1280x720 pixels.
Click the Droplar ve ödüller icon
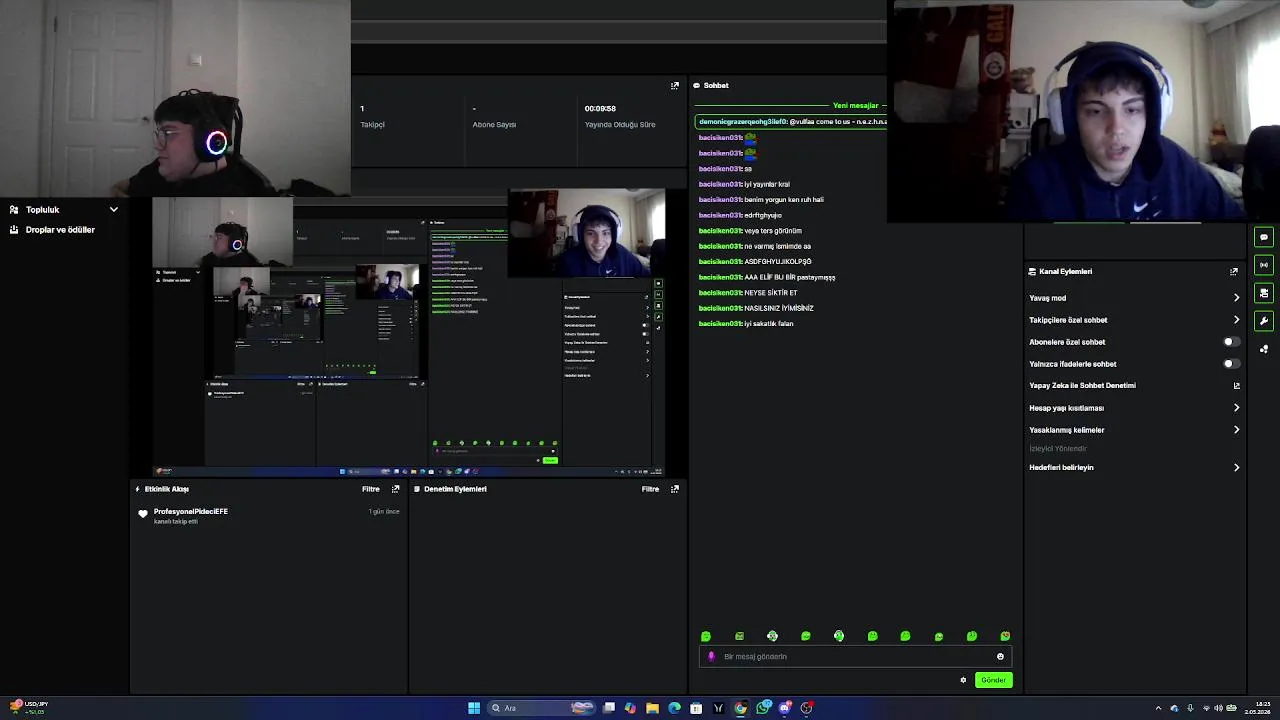(14, 229)
